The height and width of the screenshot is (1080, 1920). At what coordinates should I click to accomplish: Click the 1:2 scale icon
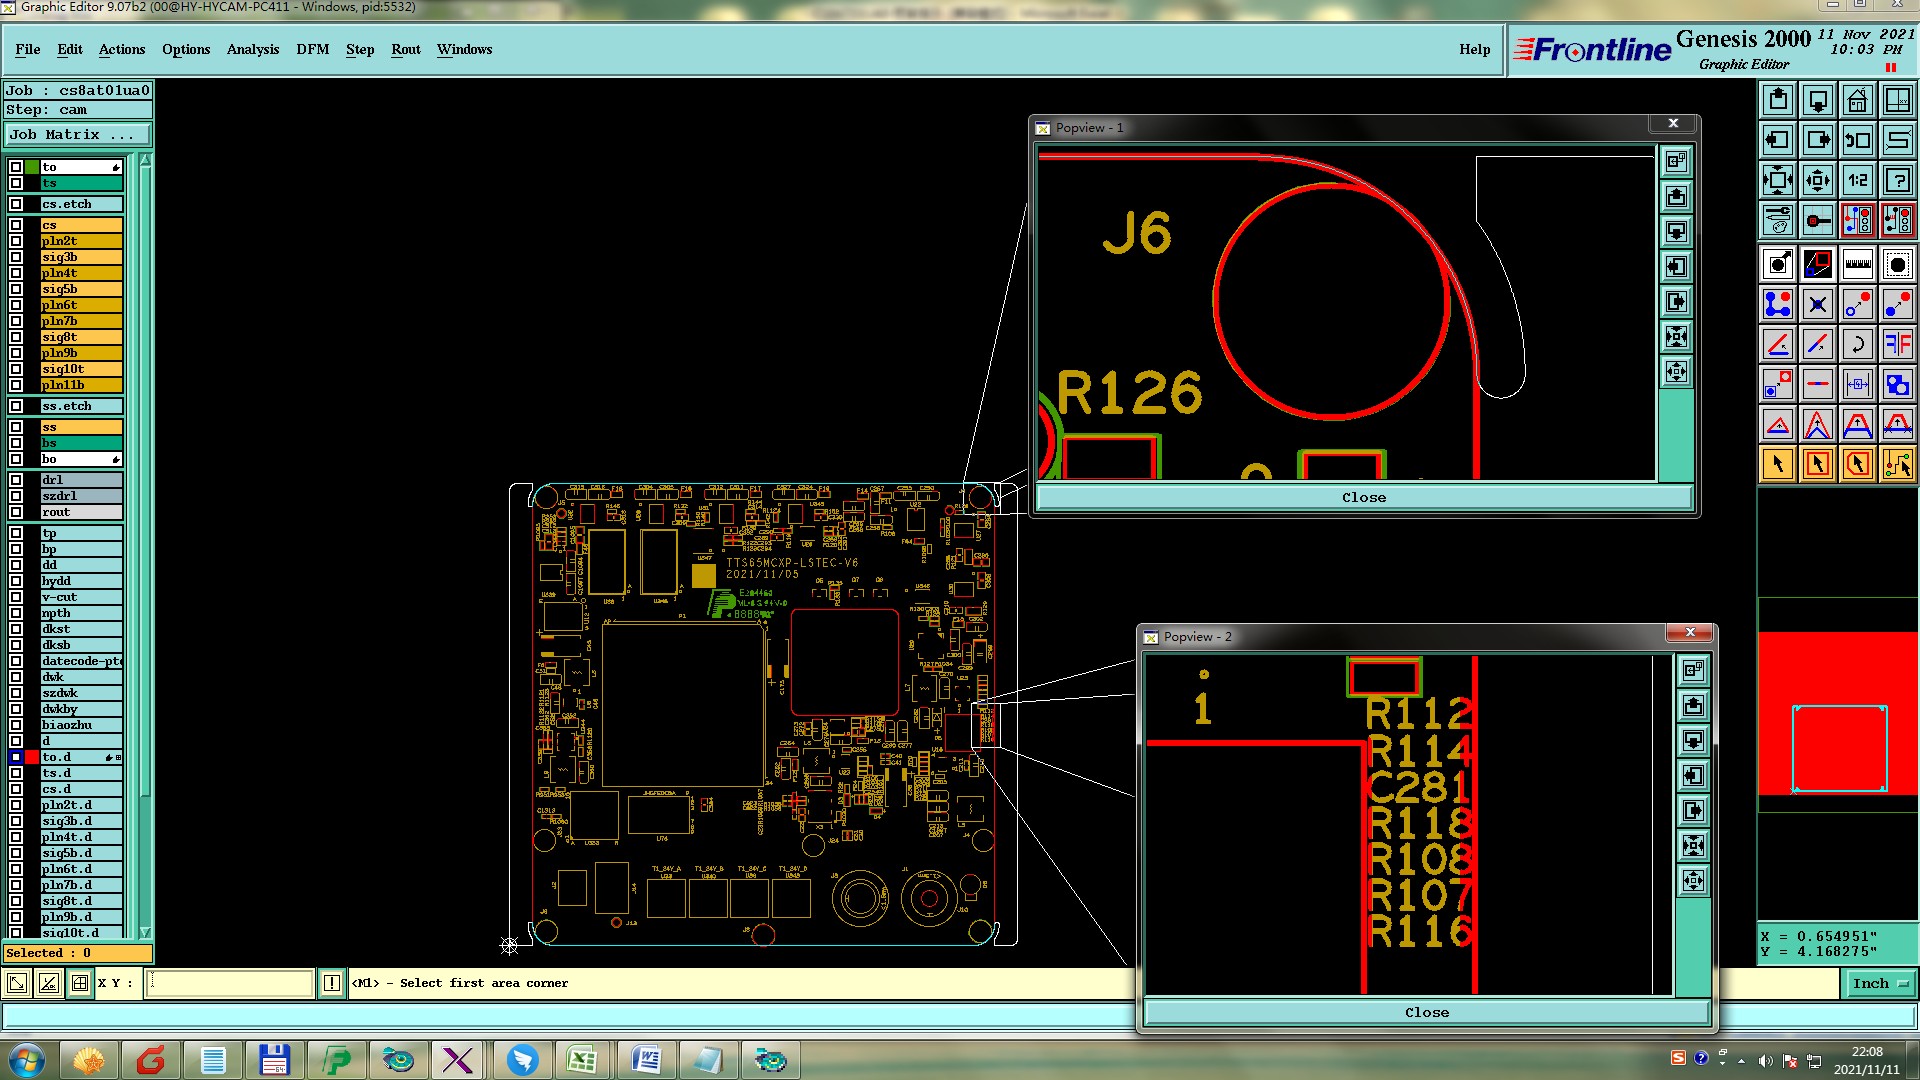click(x=1858, y=180)
